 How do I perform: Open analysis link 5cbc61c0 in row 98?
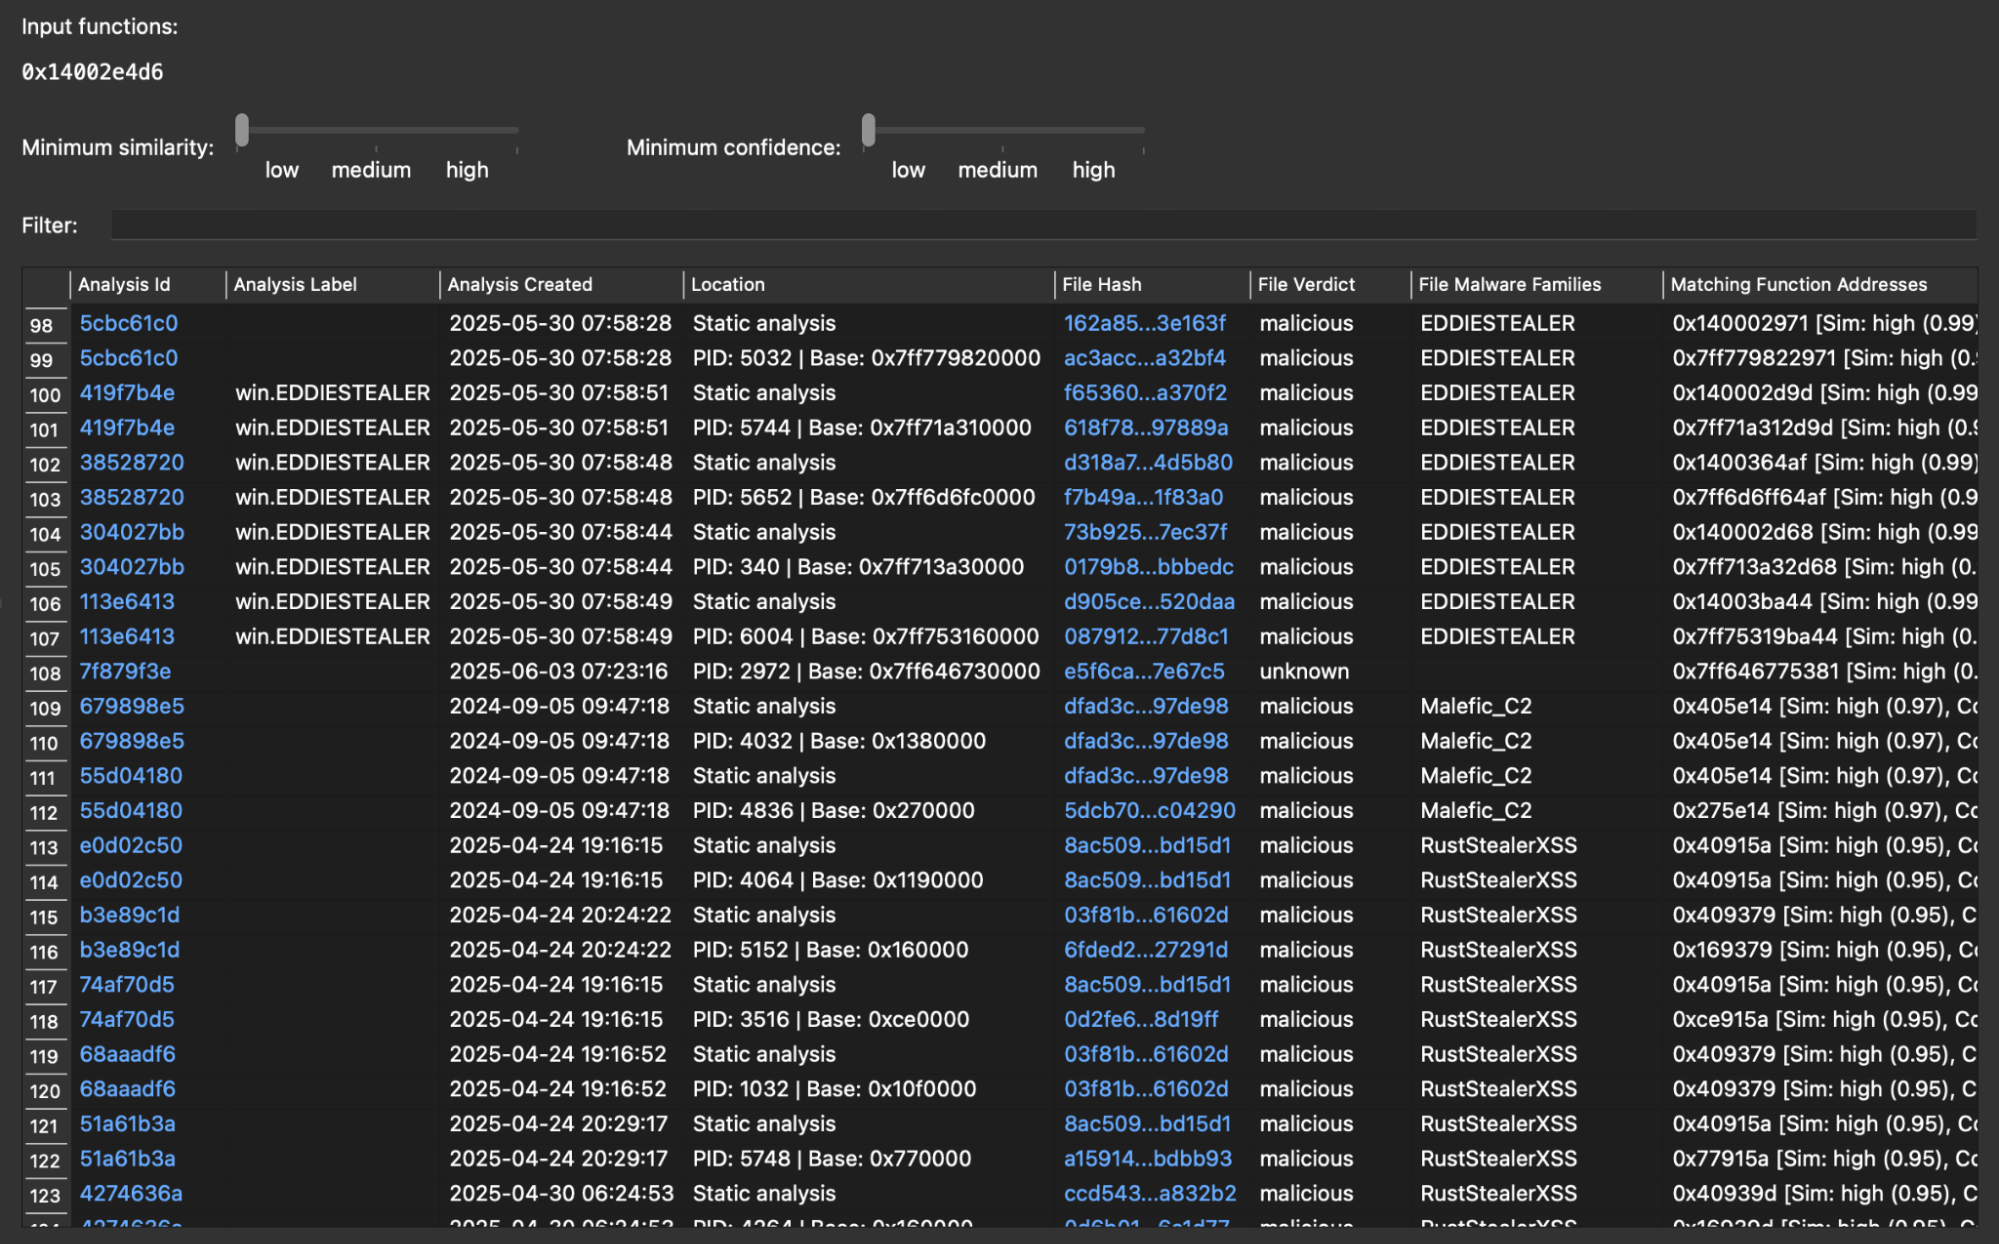pyautogui.click(x=128, y=324)
